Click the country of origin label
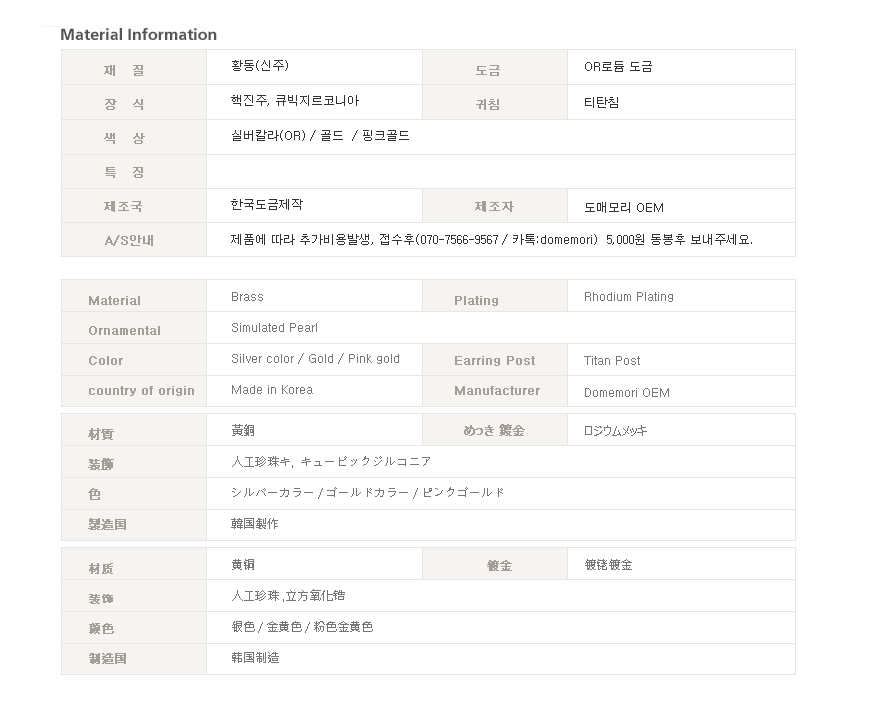Screen dimensions: 872x704 tap(141, 391)
